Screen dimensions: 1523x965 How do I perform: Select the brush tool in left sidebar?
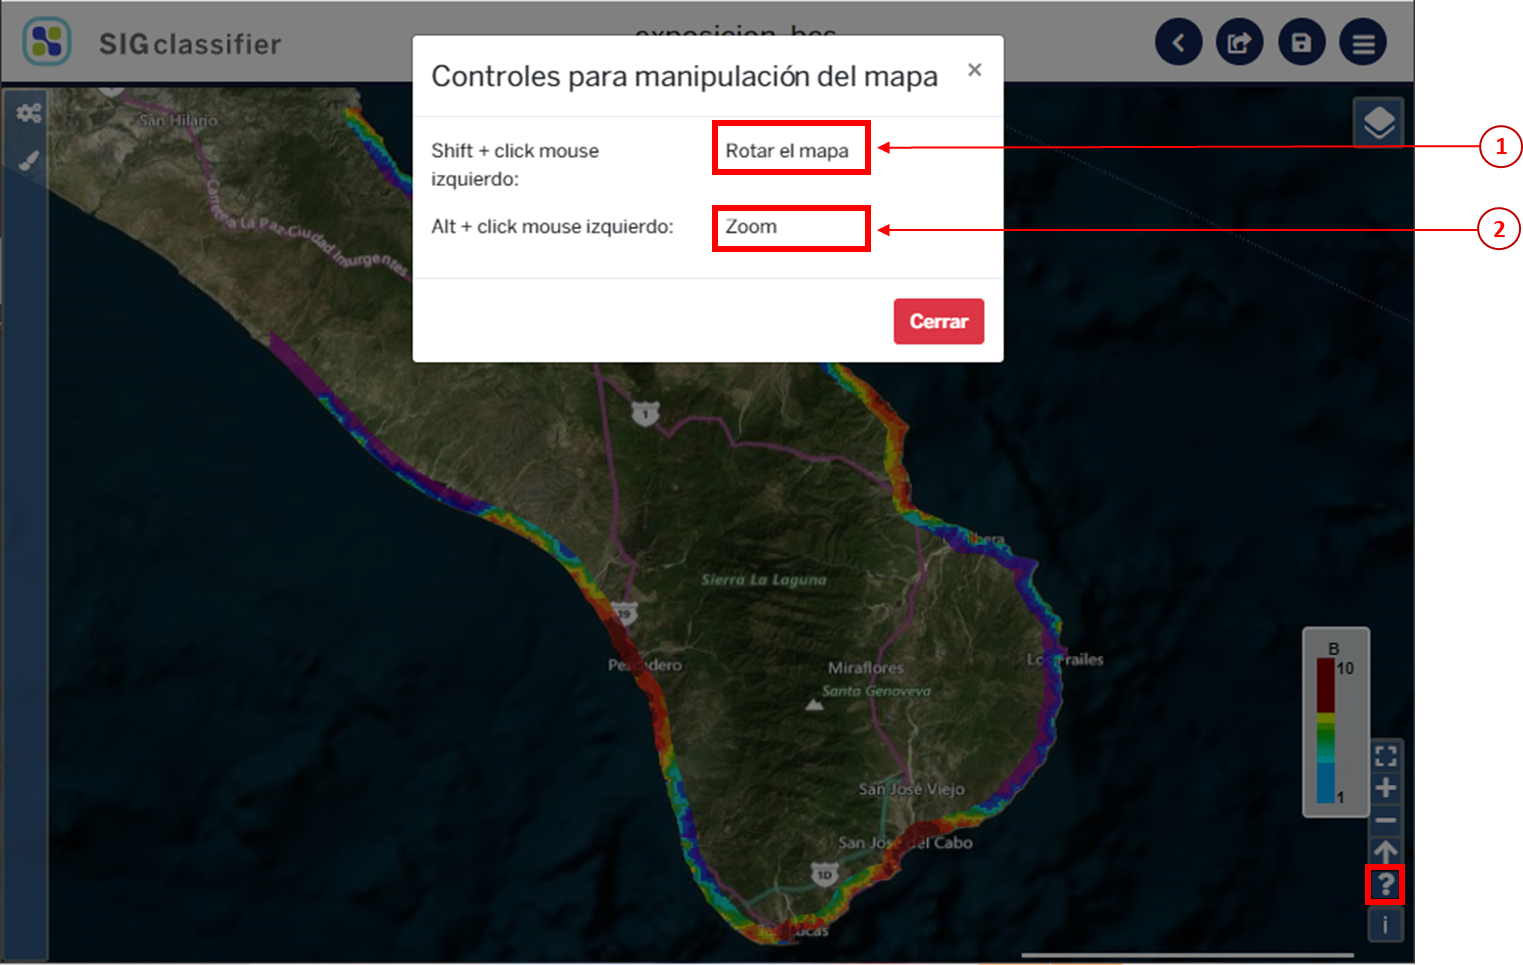(29, 160)
